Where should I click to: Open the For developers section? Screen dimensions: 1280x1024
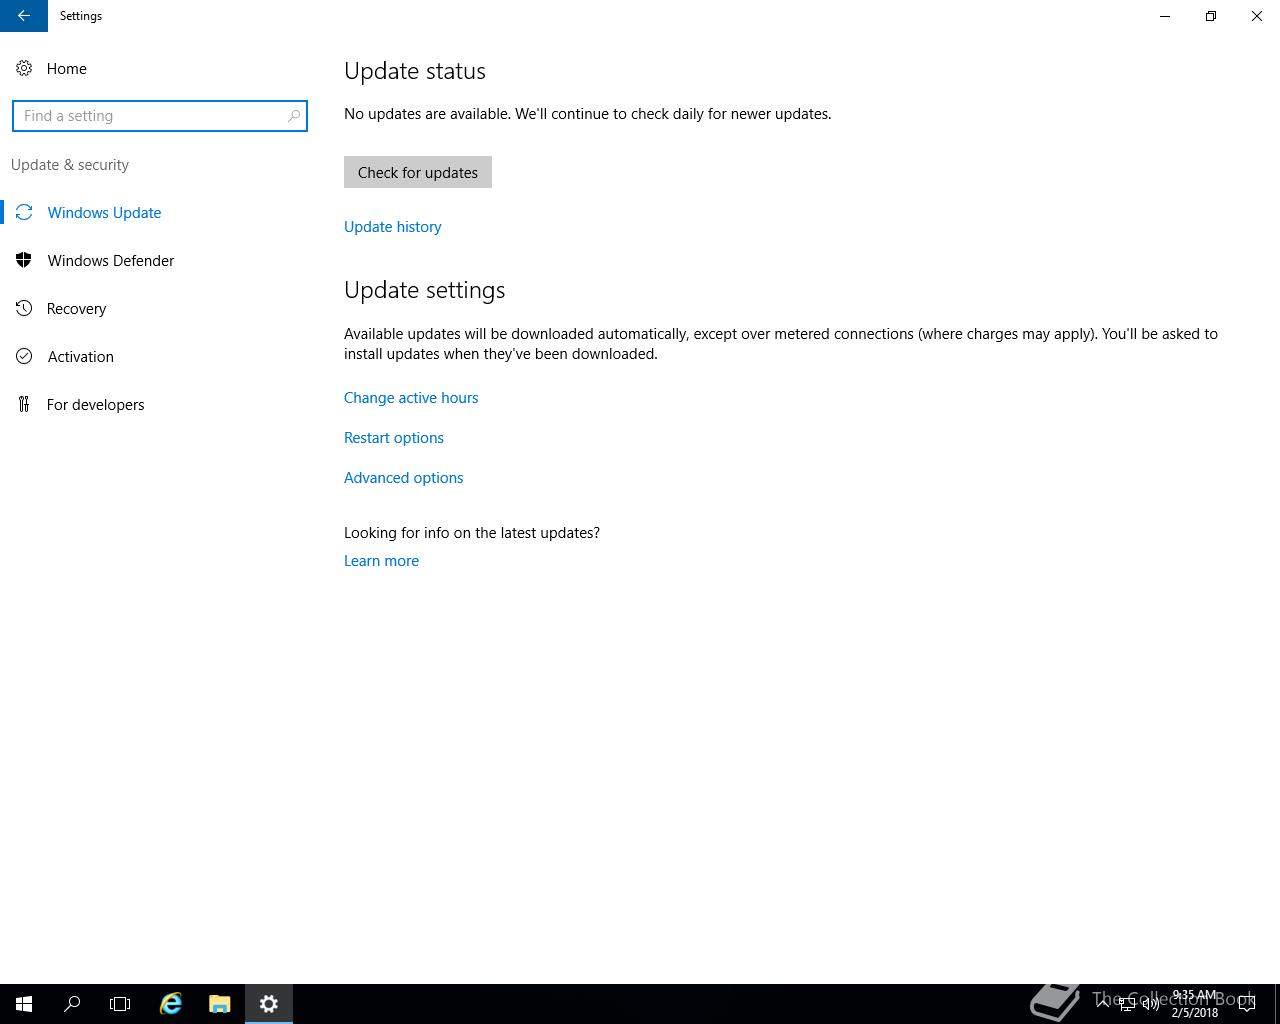(x=95, y=404)
